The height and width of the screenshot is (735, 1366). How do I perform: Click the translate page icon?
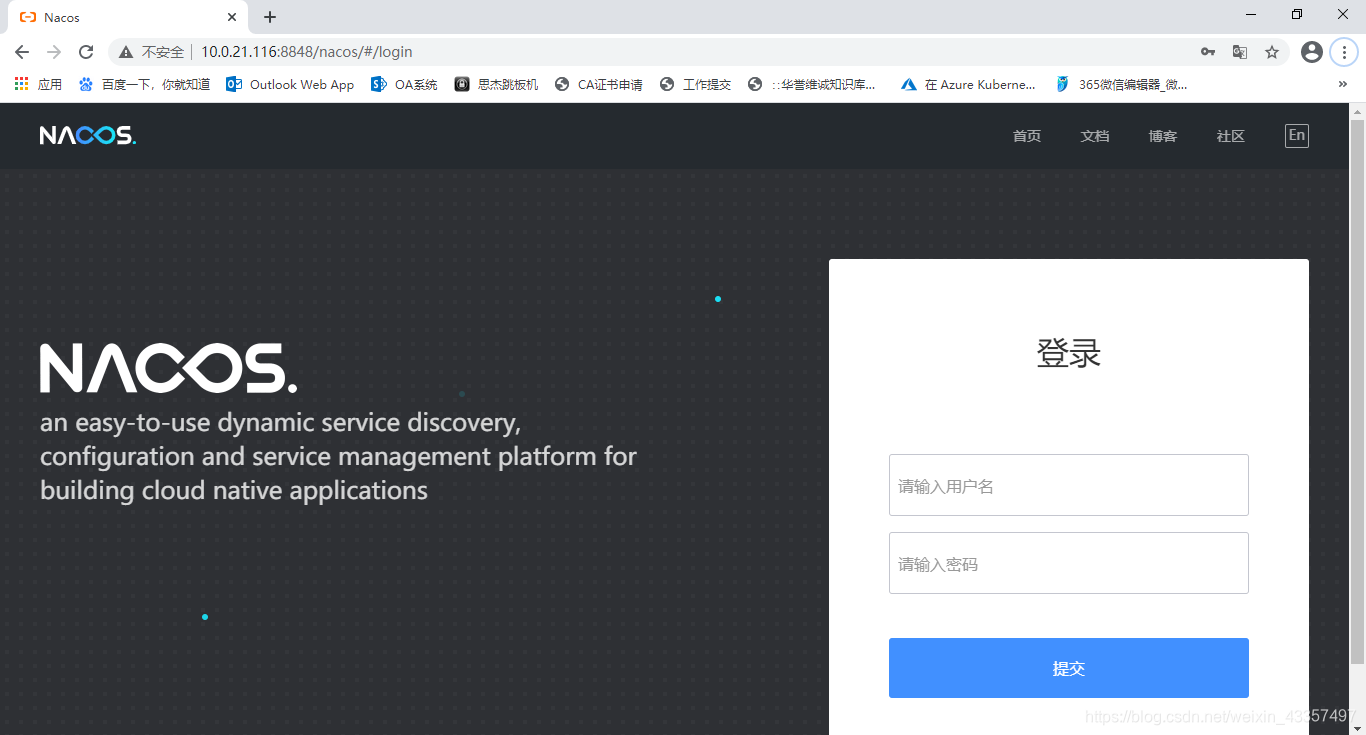point(1240,52)
